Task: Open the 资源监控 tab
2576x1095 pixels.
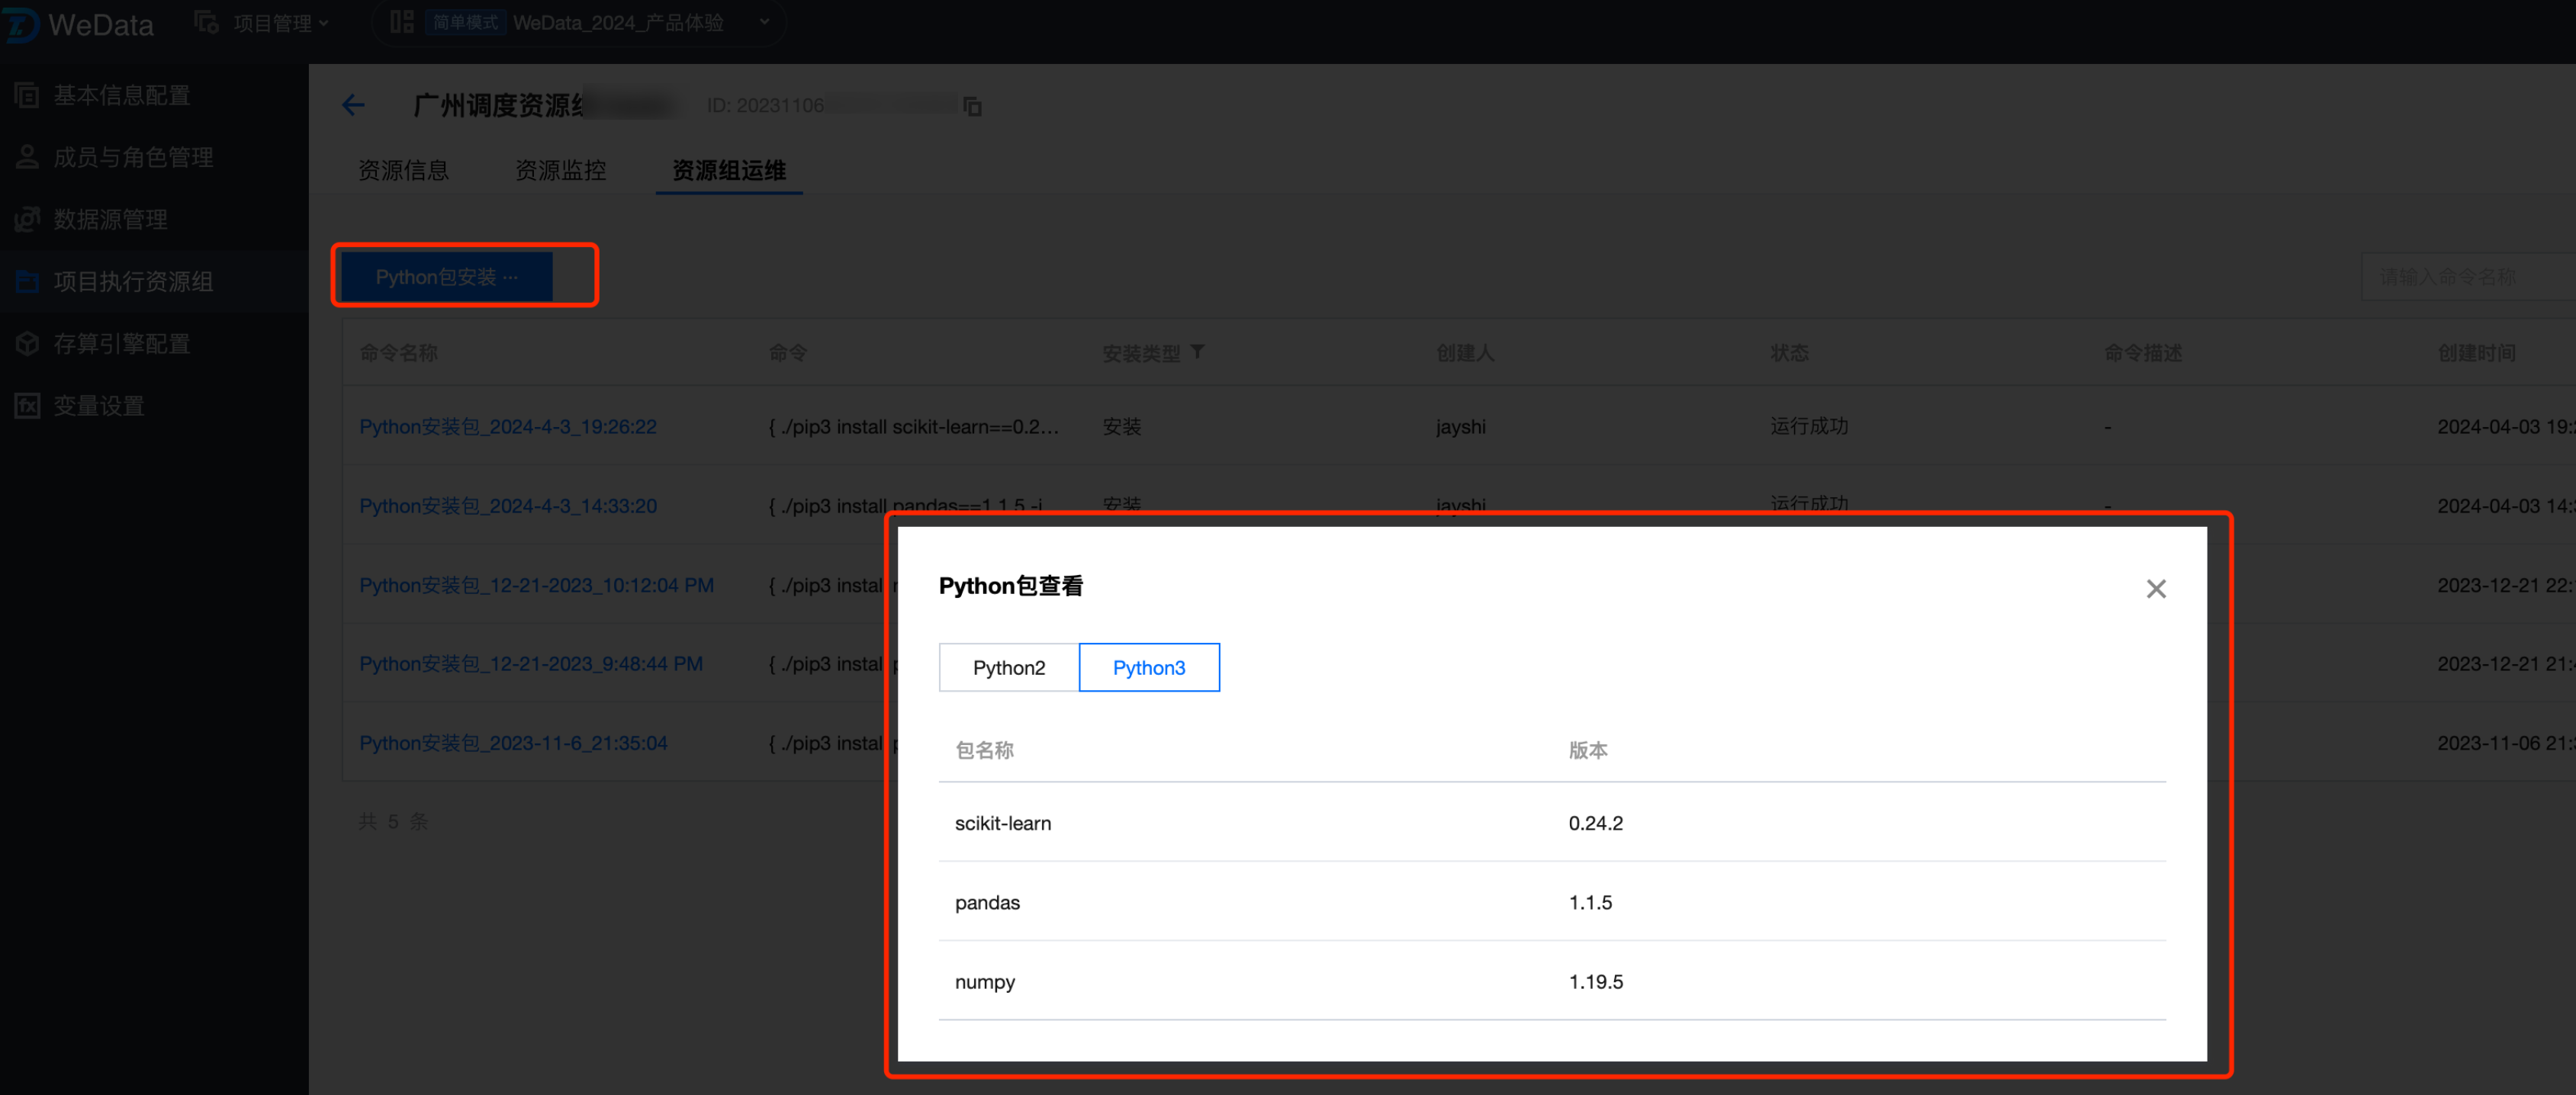Action: click(560, 171)
